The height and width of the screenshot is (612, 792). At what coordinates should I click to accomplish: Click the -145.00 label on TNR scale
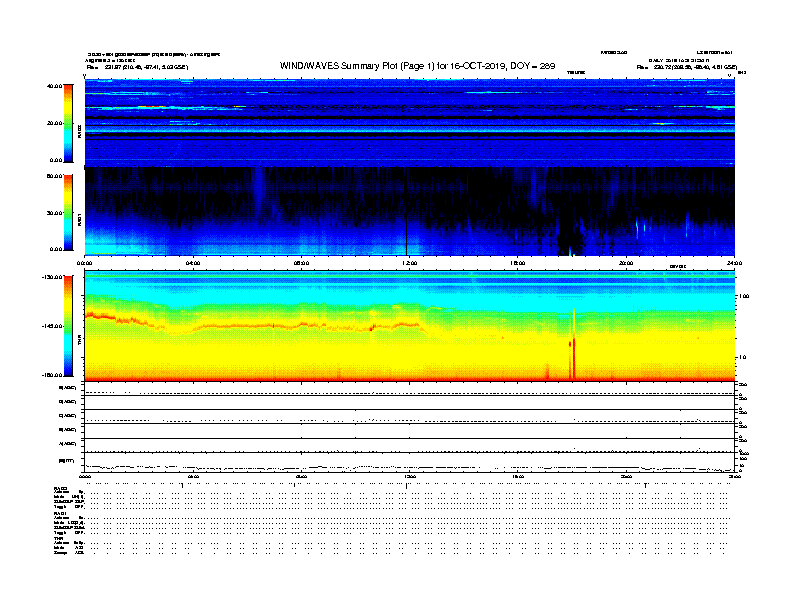click(x=53, y=326)
